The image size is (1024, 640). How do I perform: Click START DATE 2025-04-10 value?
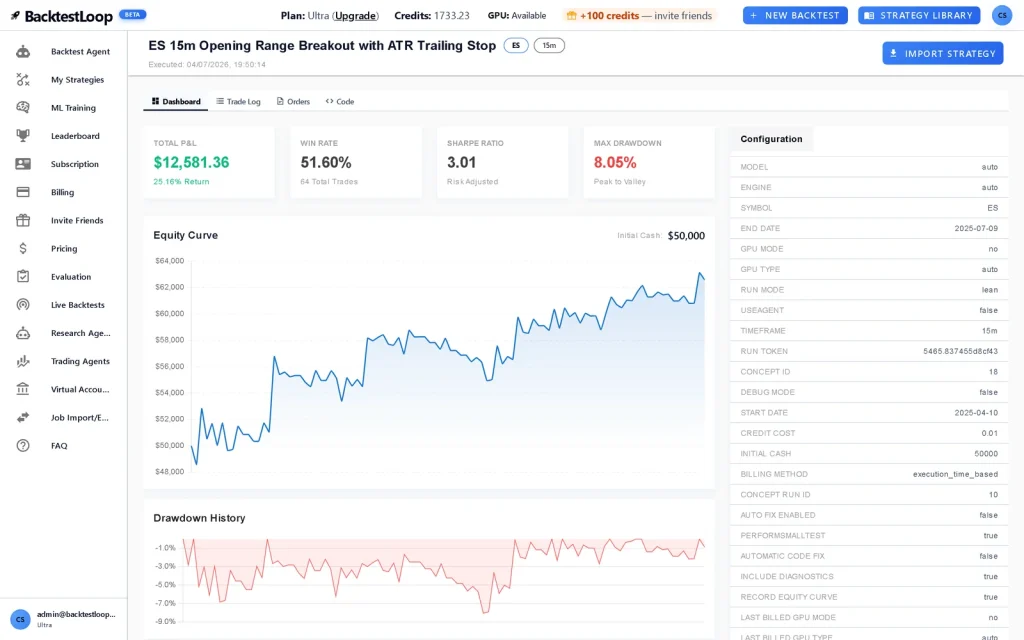pyautogui.click(x=976, y=413)
